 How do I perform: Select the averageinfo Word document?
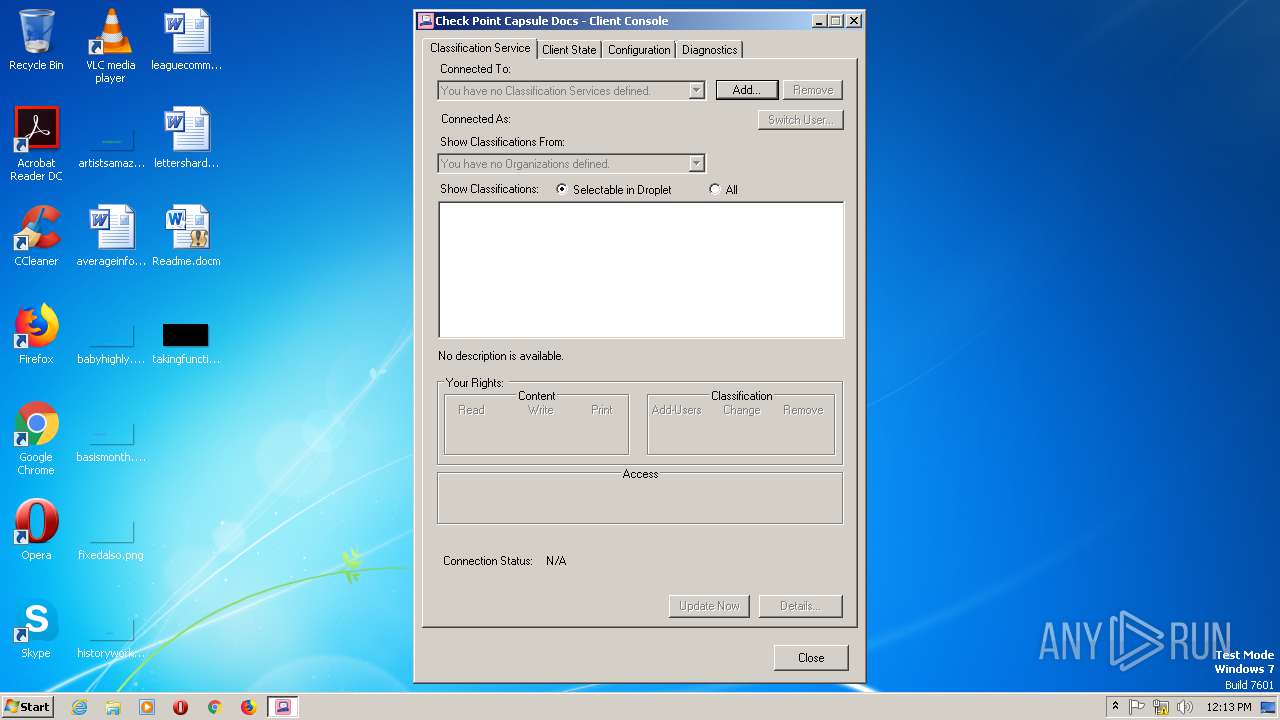pyautogui.click(x=110, y=236)
